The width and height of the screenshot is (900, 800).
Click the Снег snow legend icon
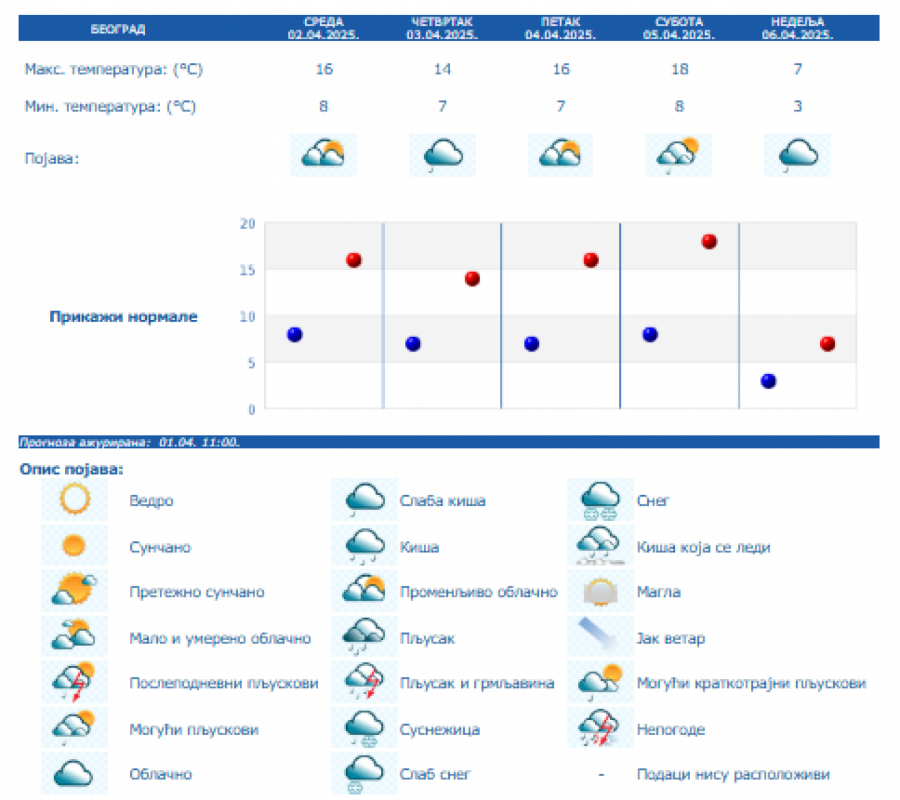pos(600,499)
